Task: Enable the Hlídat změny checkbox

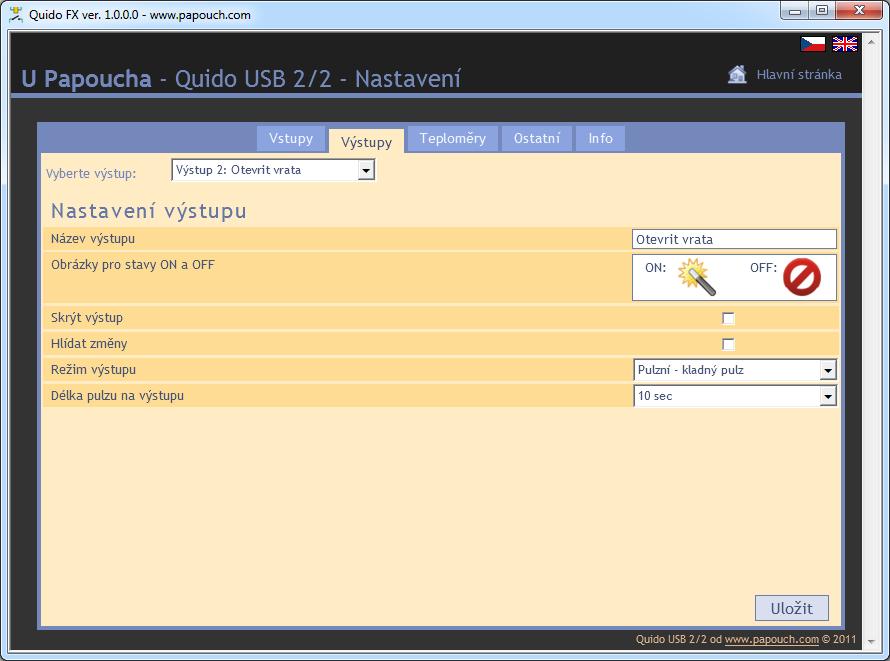Action: (728, 344)
